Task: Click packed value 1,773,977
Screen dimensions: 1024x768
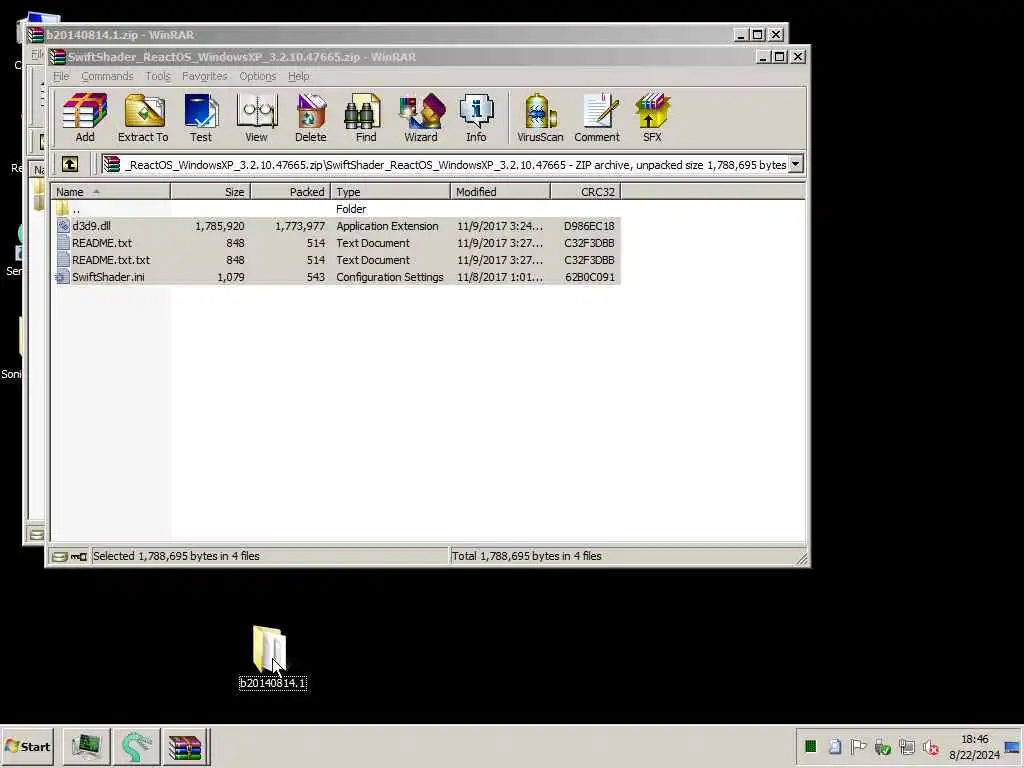Action: coord(299,226)
